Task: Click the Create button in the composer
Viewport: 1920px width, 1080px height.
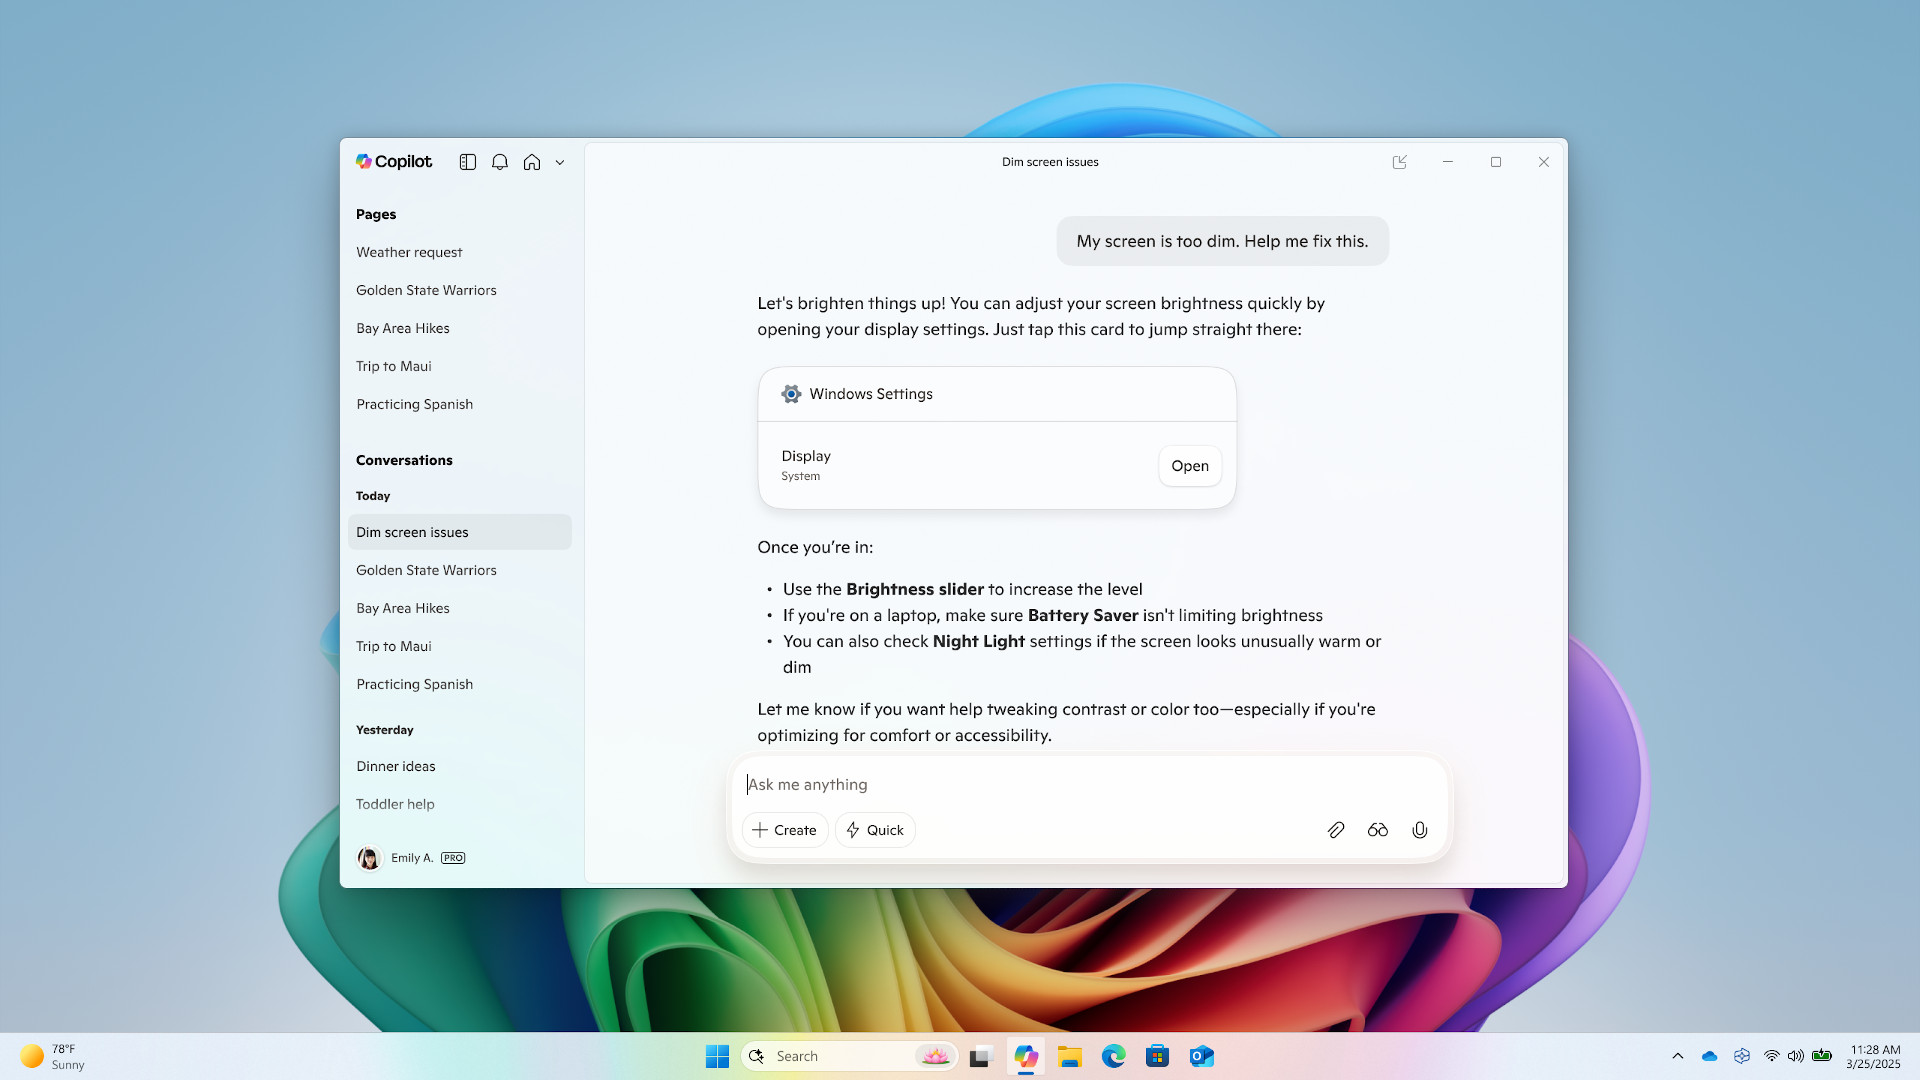Action: pyautogui.click(x=784, y=830)
